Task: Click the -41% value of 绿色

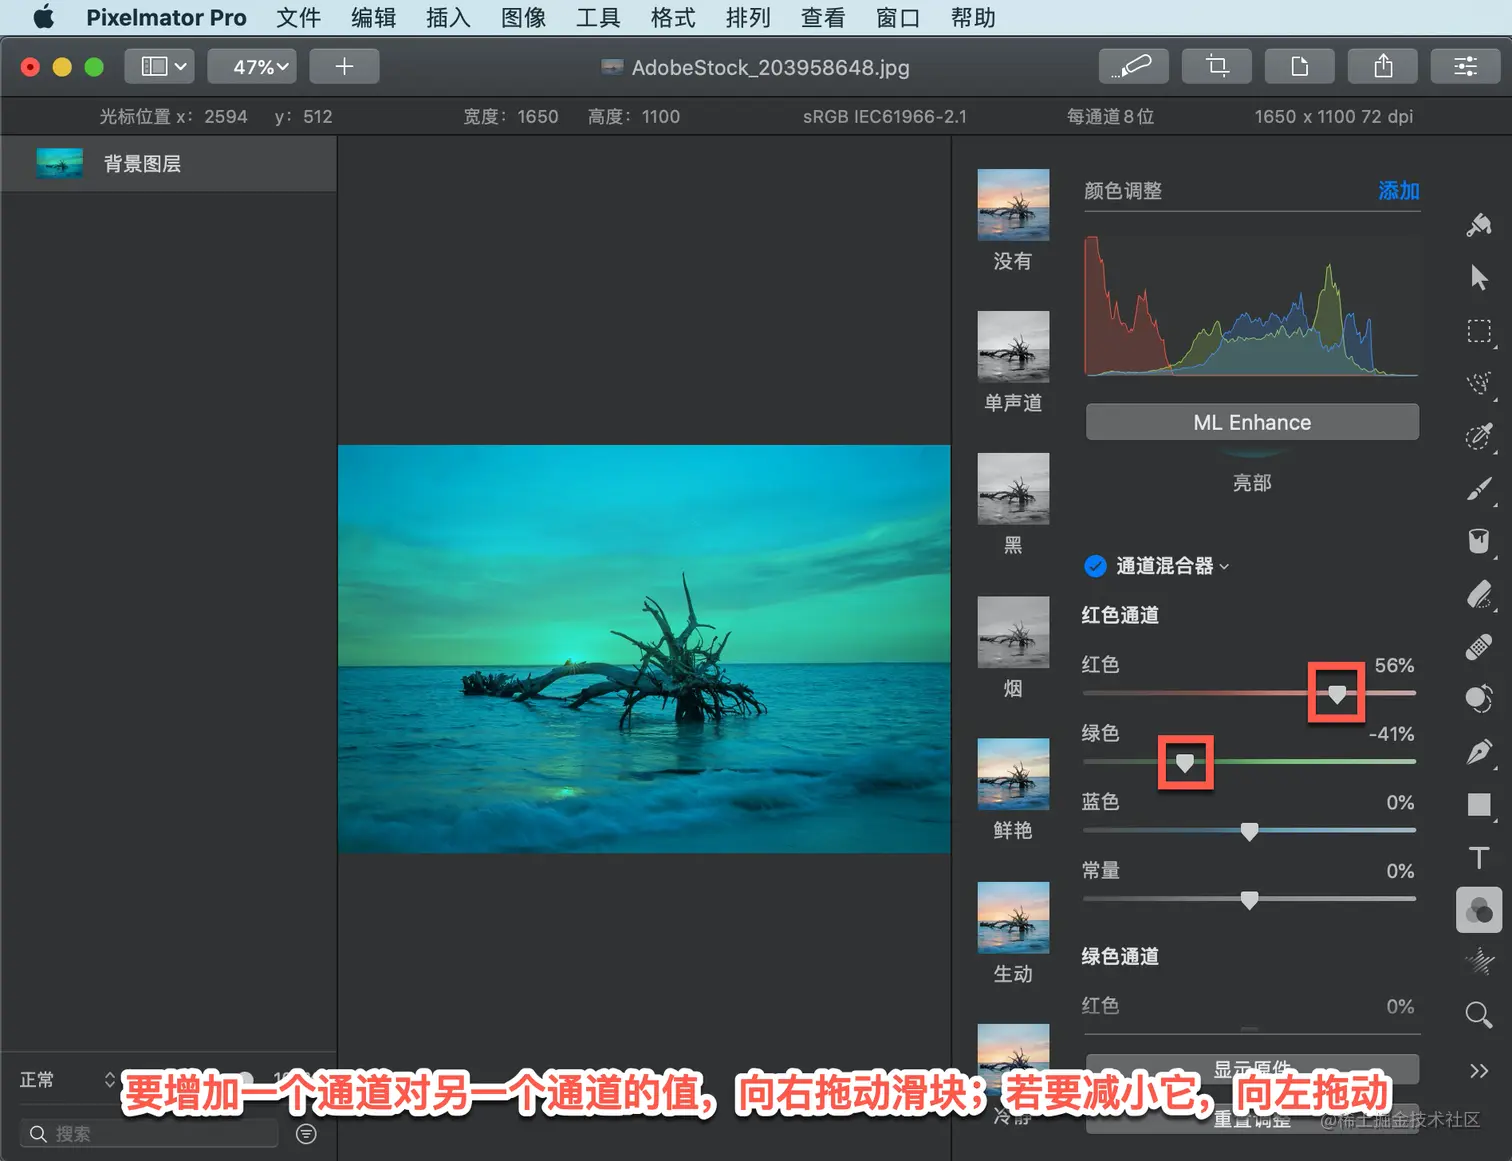Action: click(x=1391, y=734)
